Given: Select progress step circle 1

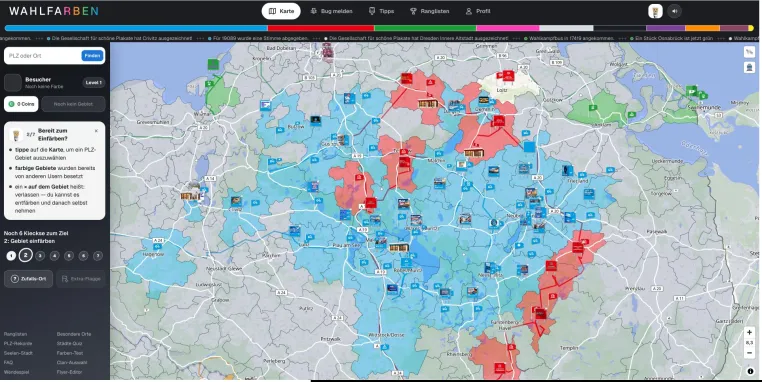Looking at the screenshot, I should 11,256.
